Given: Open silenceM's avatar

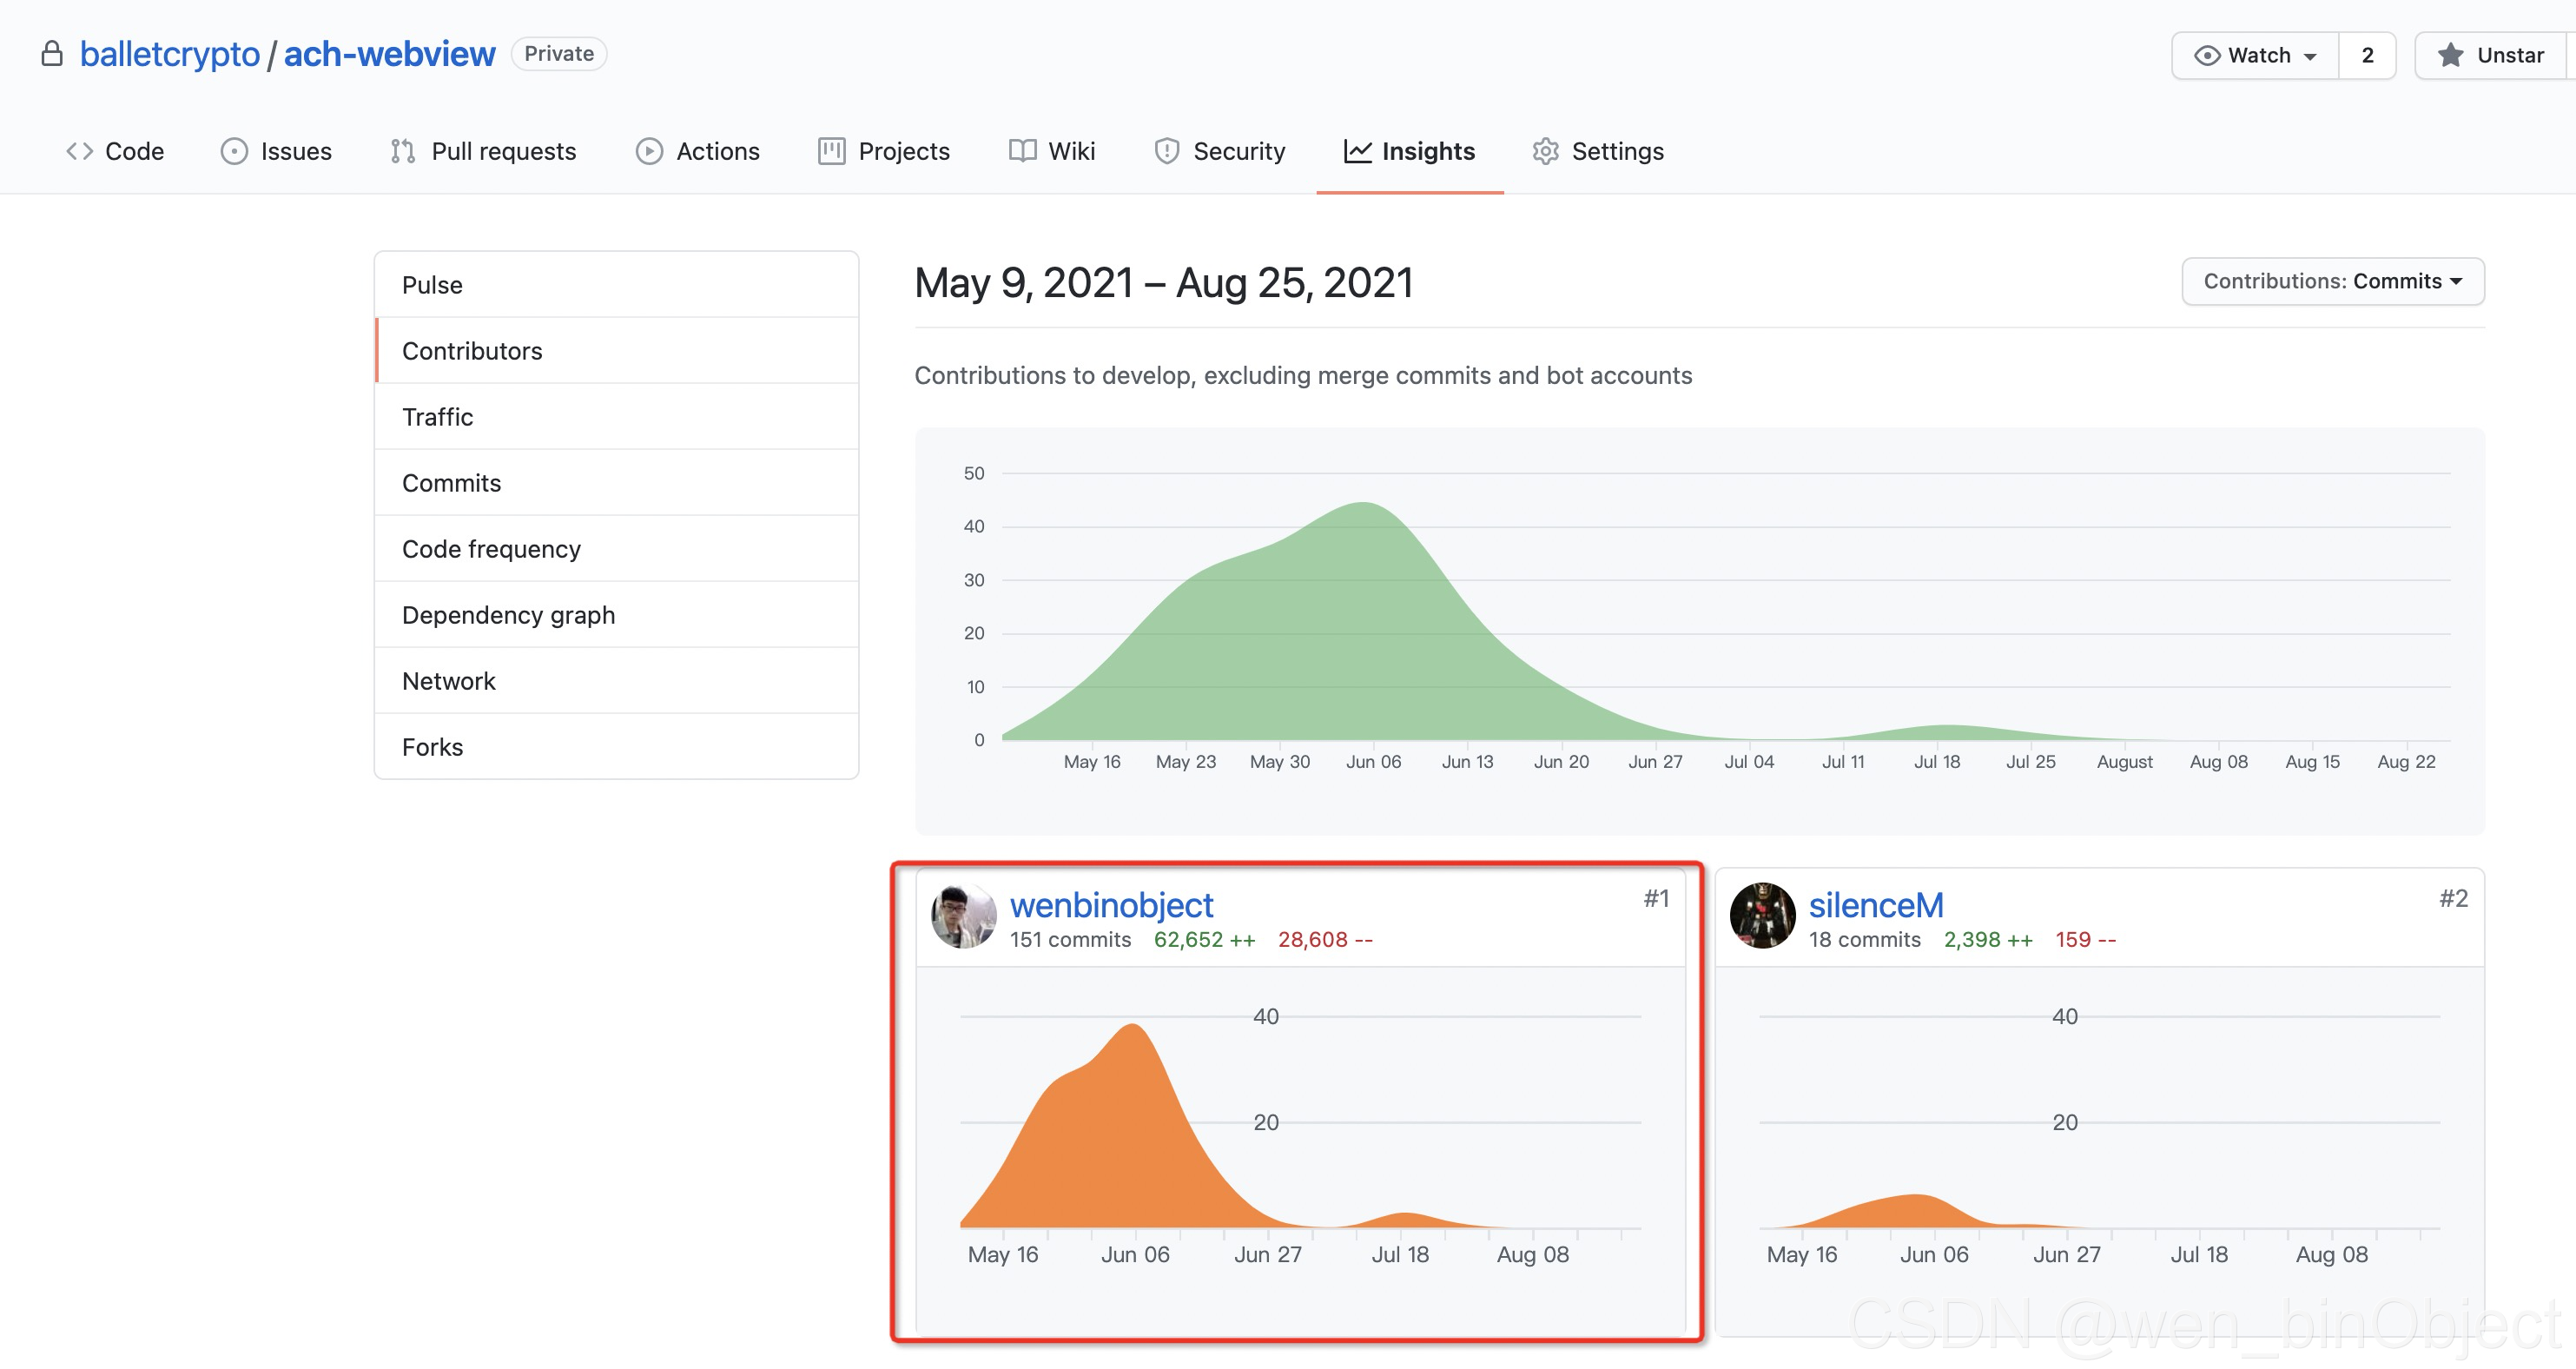Looking at the screenshot, I should click(1762, 916).
